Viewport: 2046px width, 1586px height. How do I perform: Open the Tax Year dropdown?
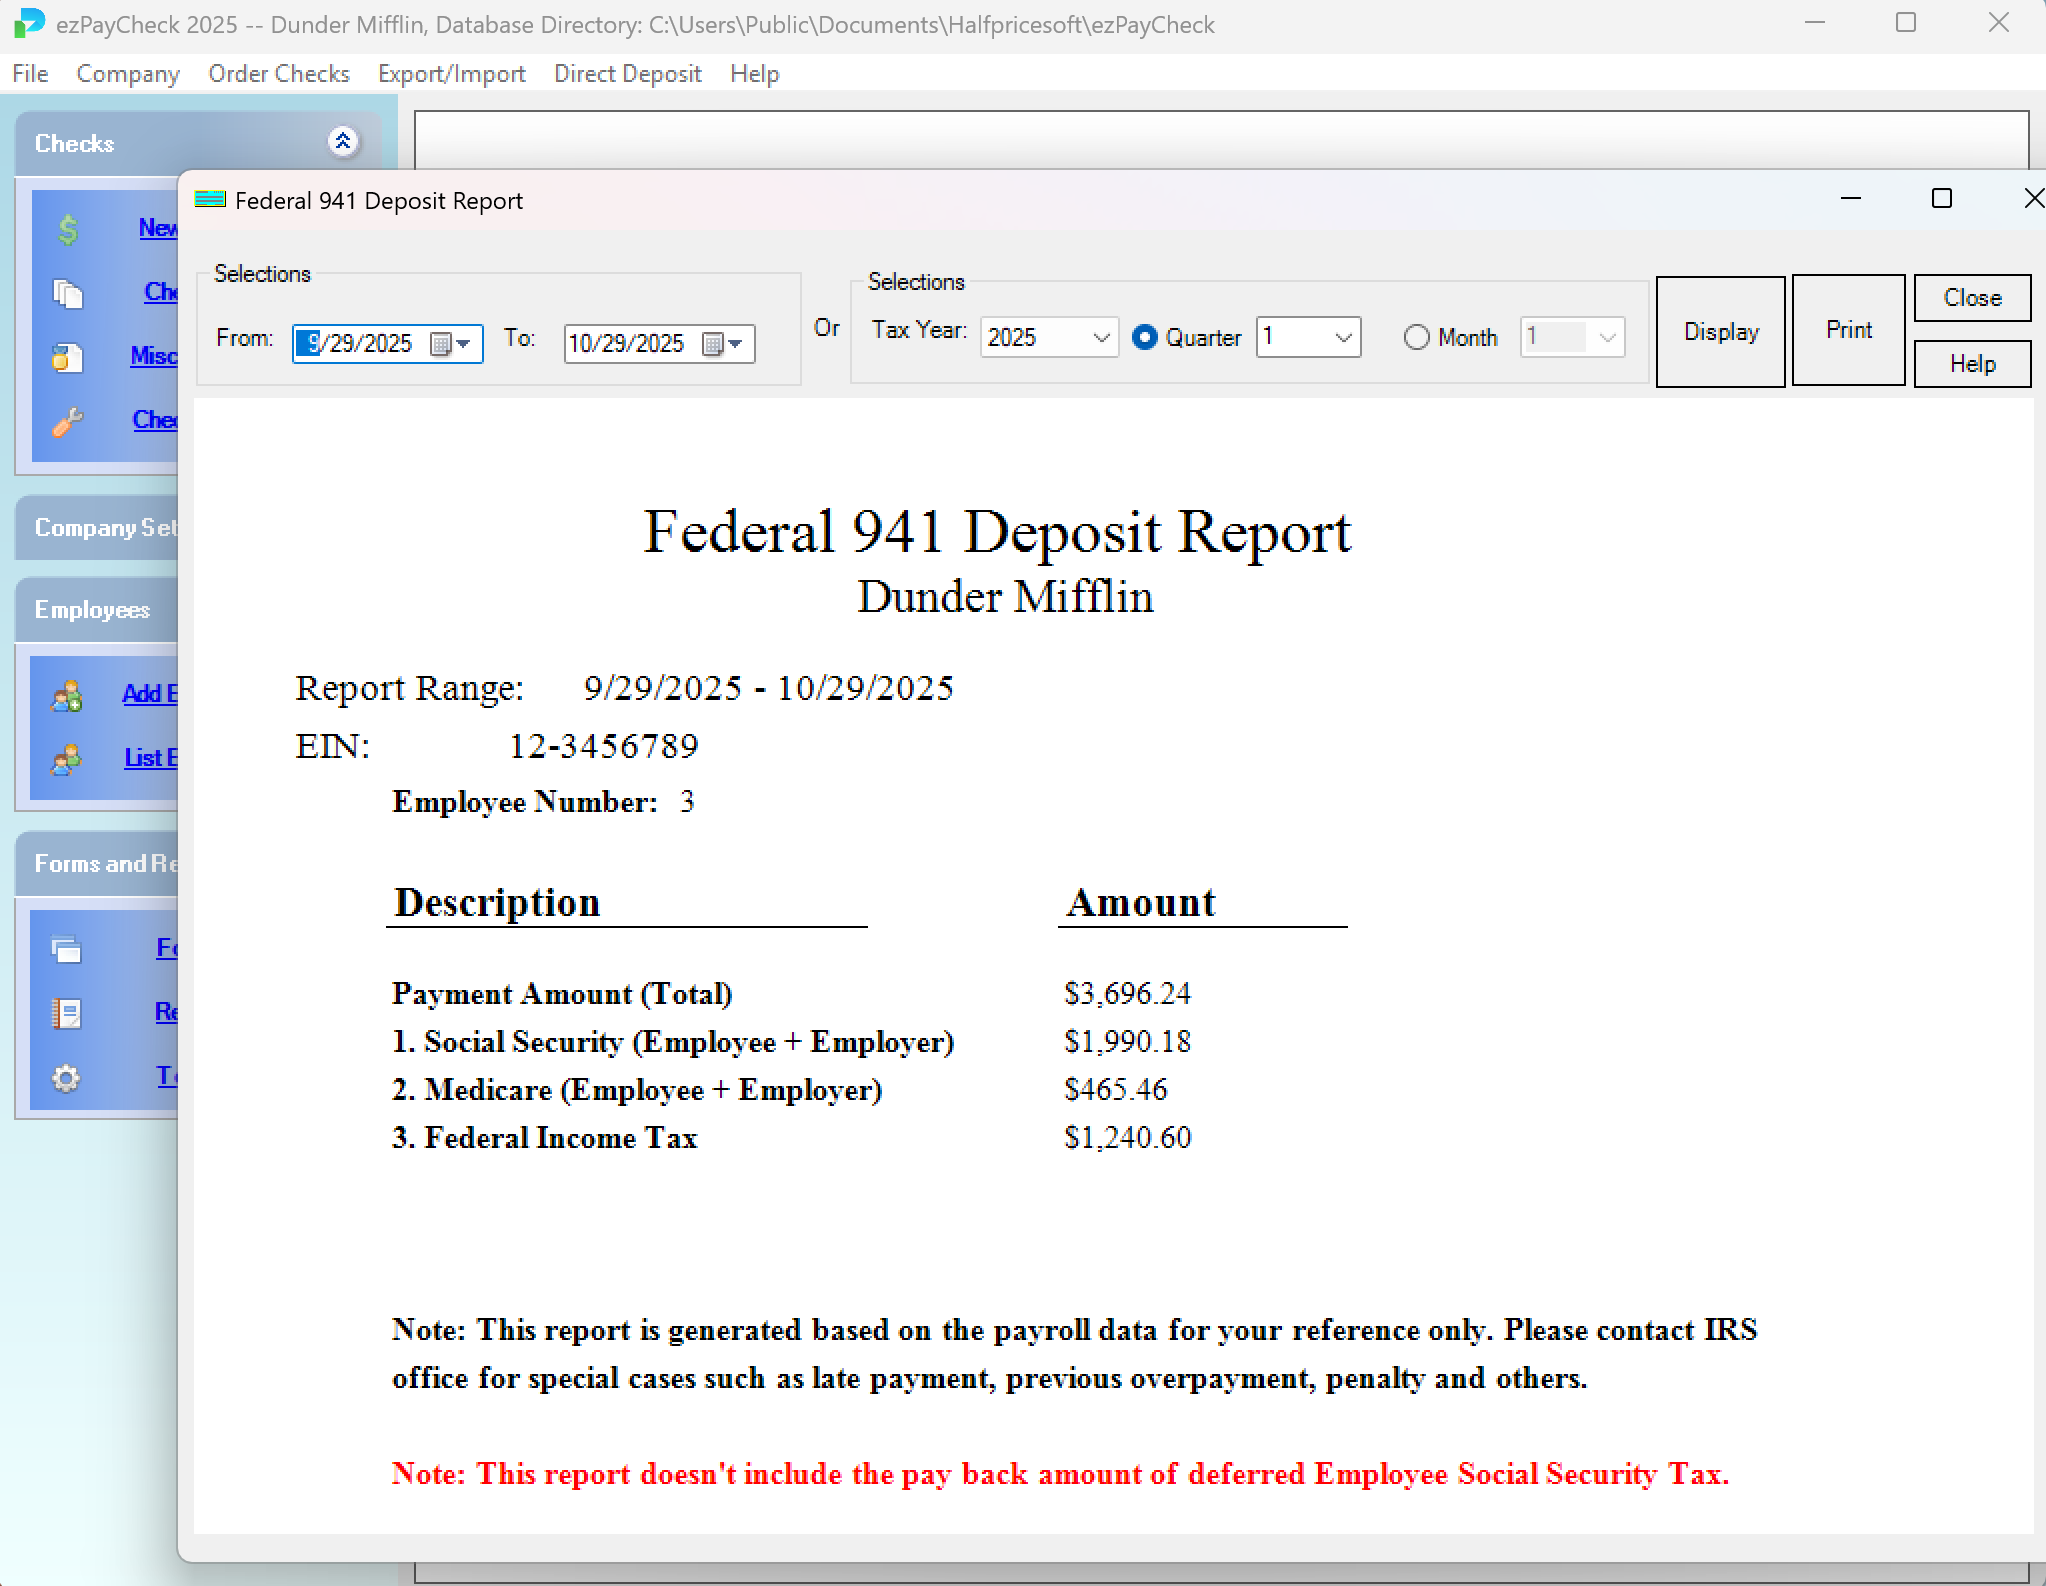click(x=1101, y=338)
